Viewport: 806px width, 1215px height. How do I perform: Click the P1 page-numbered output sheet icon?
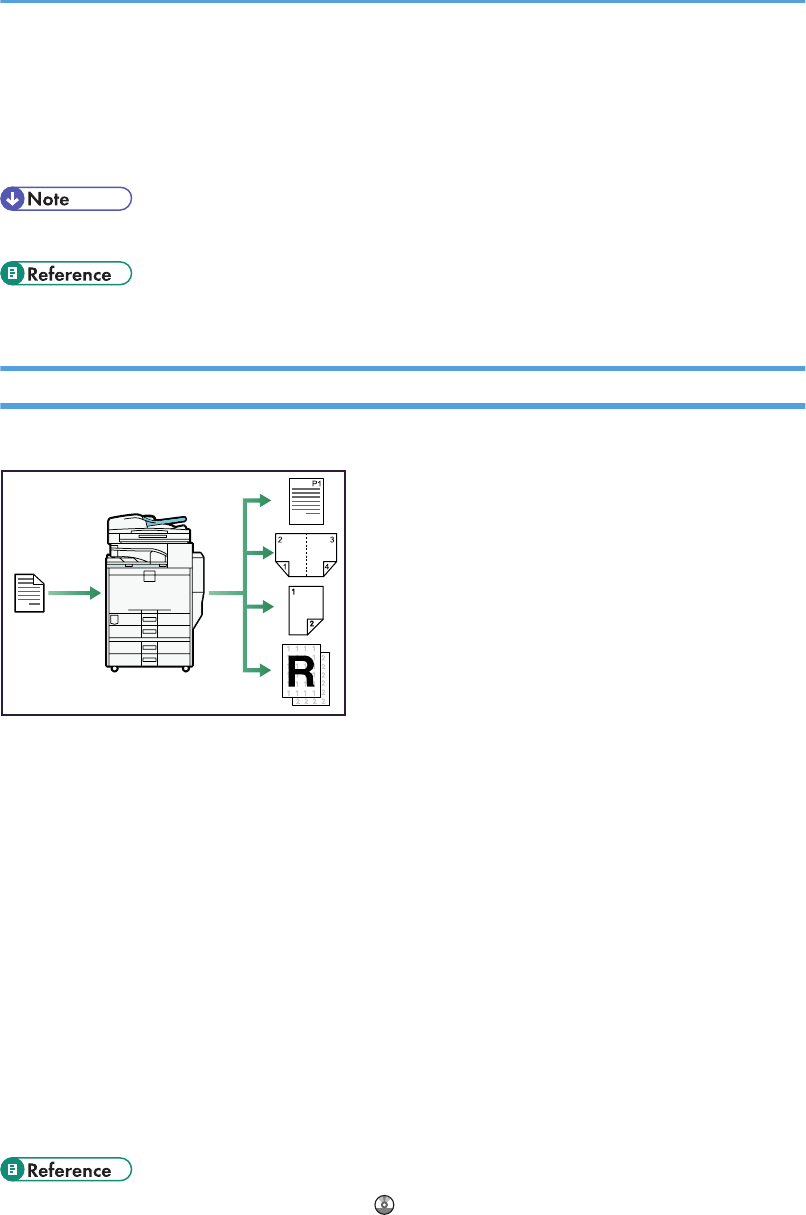tap(308, 501)
